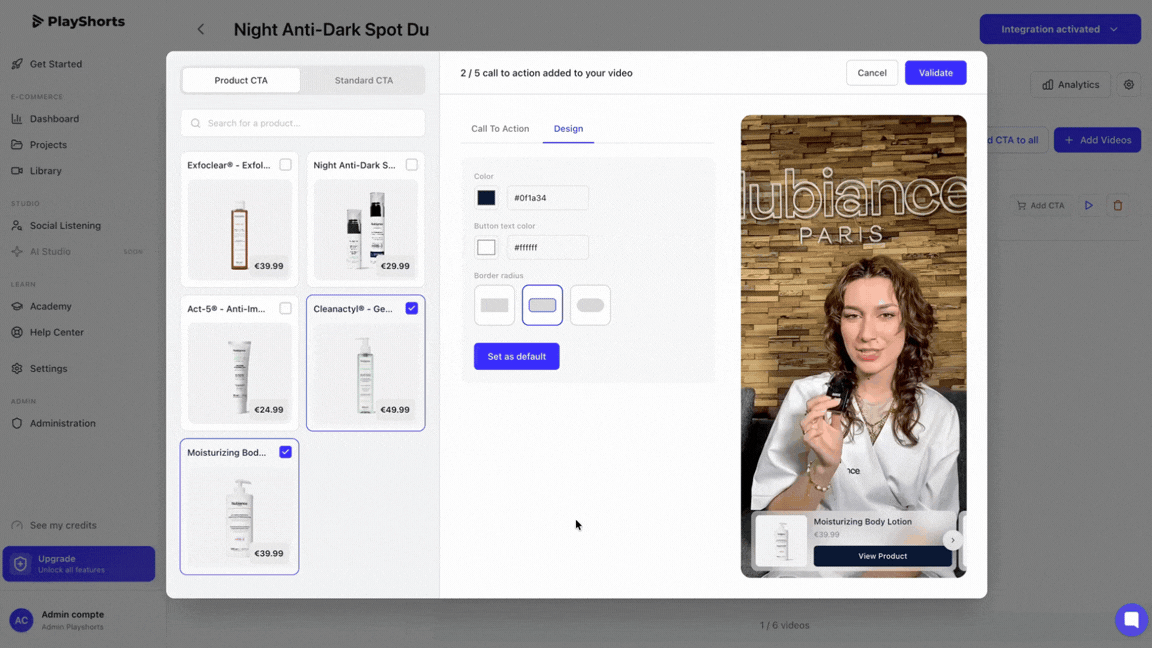Click the Validate button
1152x648 pixels.
[x=935, y=73]
